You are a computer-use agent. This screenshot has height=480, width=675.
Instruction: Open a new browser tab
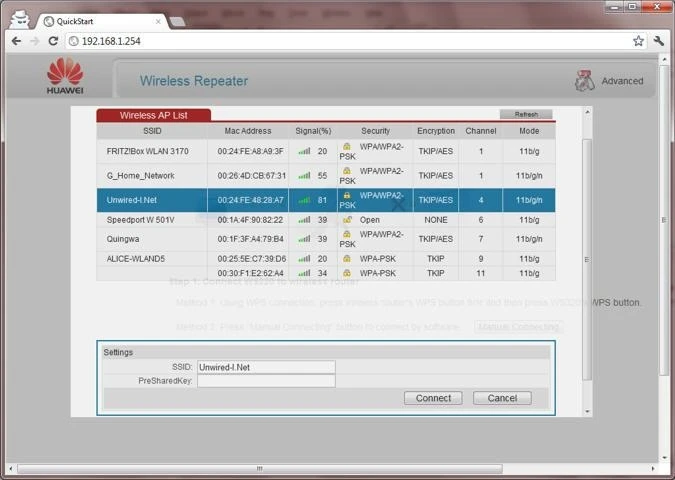tap(177, 22)
